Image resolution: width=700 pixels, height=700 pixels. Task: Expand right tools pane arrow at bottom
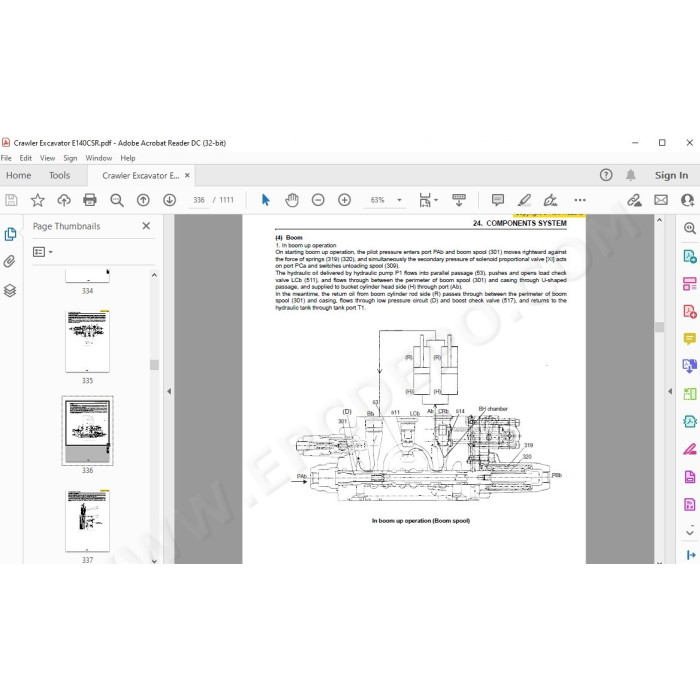[x=691, y=555]
